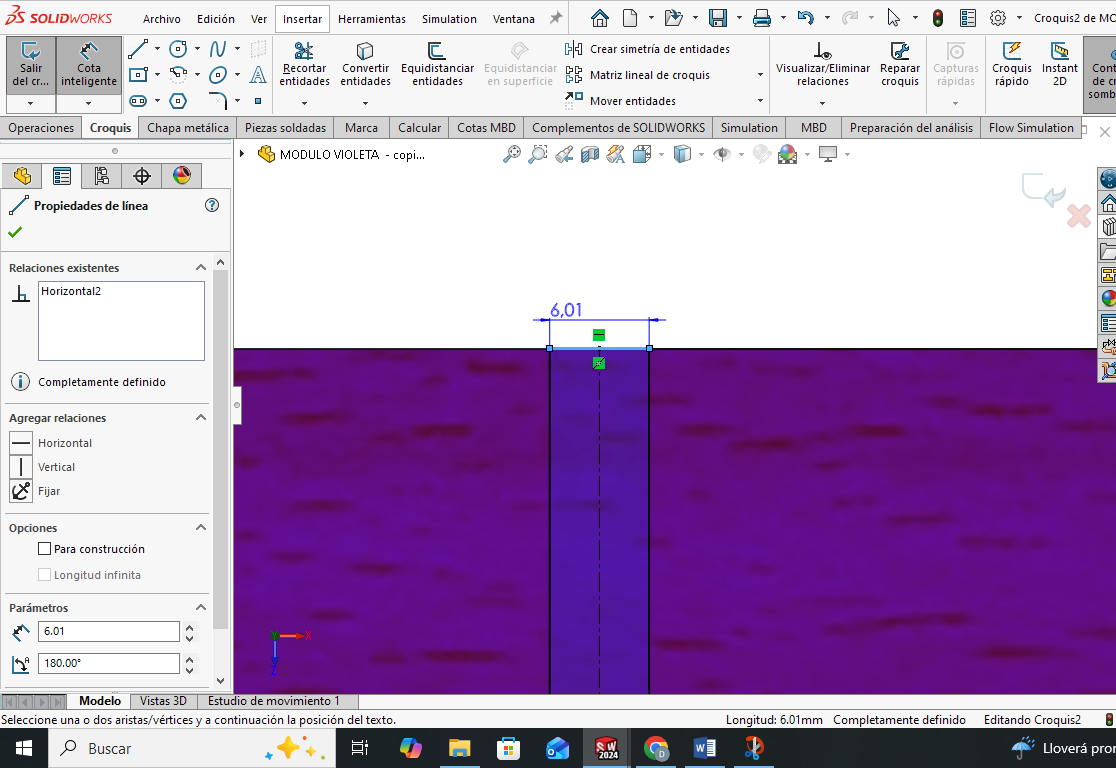Open Mover entidades dropdown arrow
The image size is (1116, 768).
760,101
